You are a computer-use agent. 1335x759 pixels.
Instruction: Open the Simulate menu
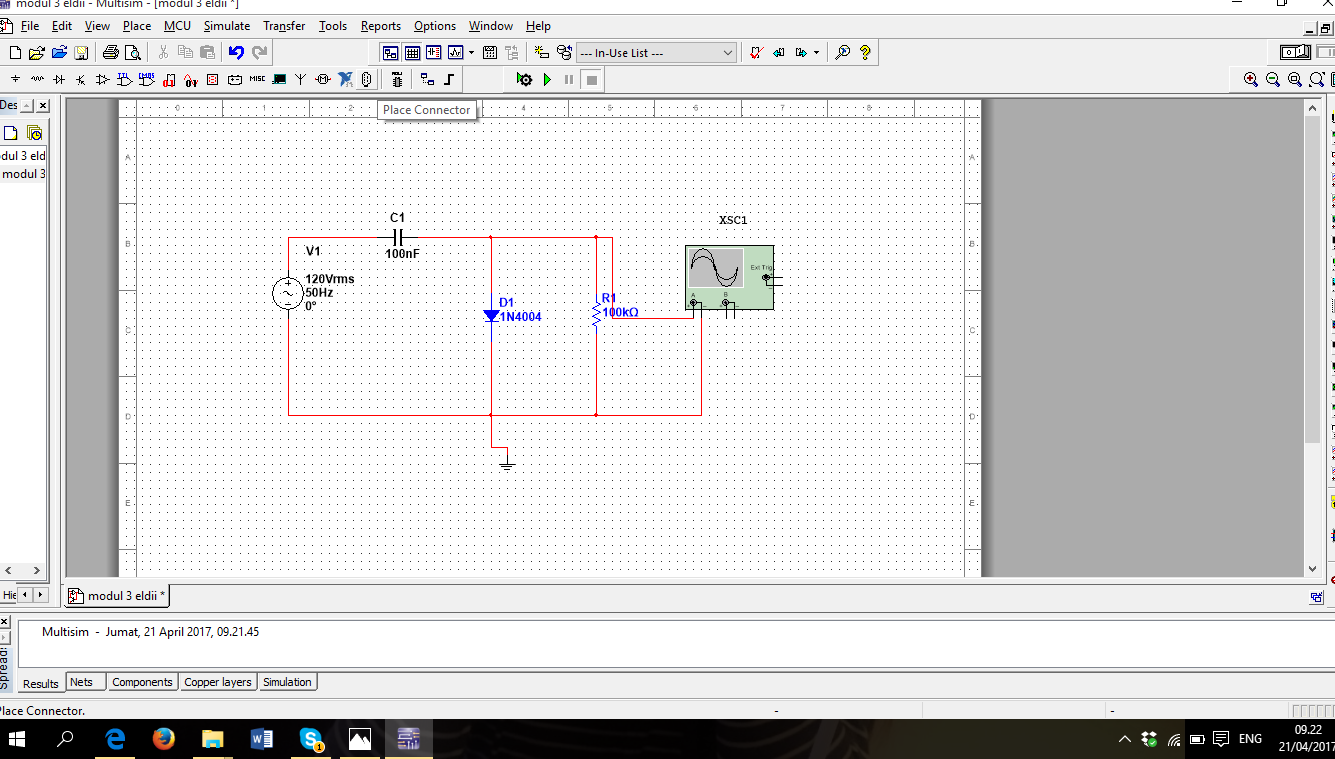point(227,26)
